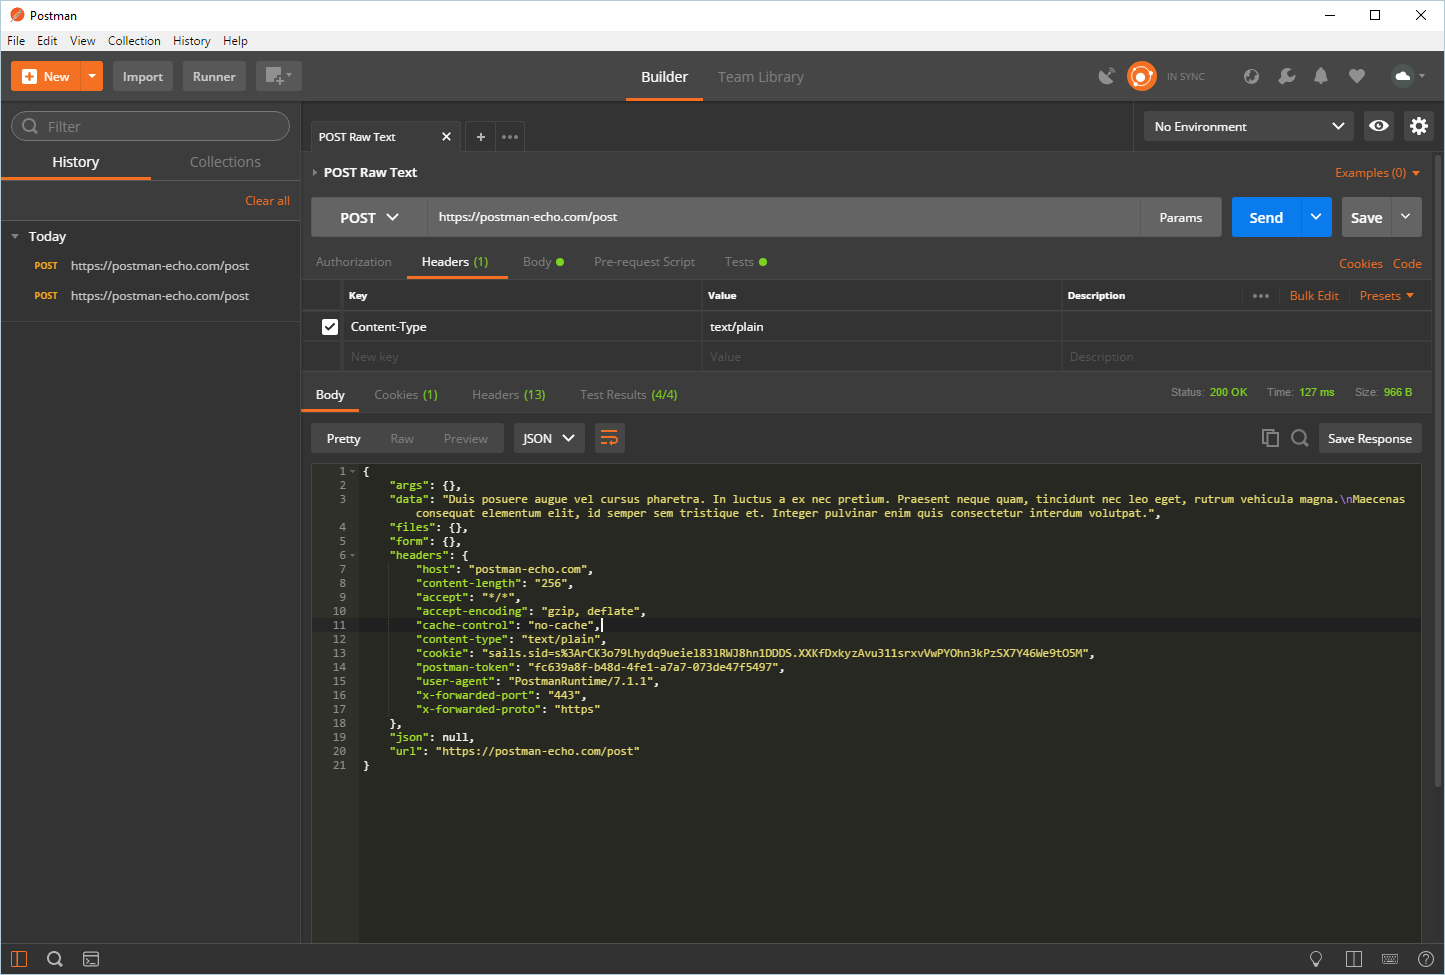Viewport: 1445px width, 975px height.
Task: Click the request URL field
Action: tap(784, 217)
